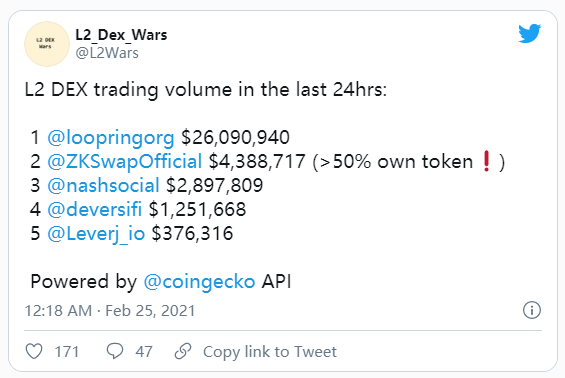Viewport: 565px width, 378px height.
Task: Click the red exclamation mark emoji
Action: 486,161
